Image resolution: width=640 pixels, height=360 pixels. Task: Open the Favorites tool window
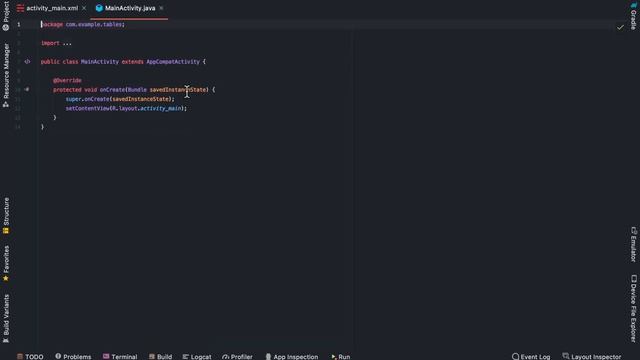point(6,263)
